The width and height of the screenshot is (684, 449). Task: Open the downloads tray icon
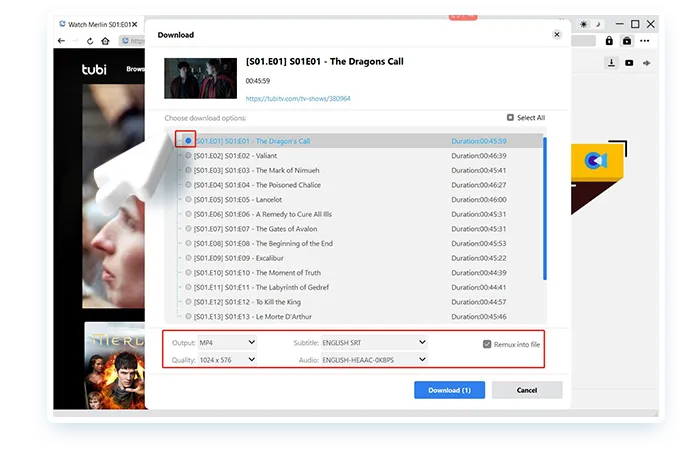coord(612,63)
